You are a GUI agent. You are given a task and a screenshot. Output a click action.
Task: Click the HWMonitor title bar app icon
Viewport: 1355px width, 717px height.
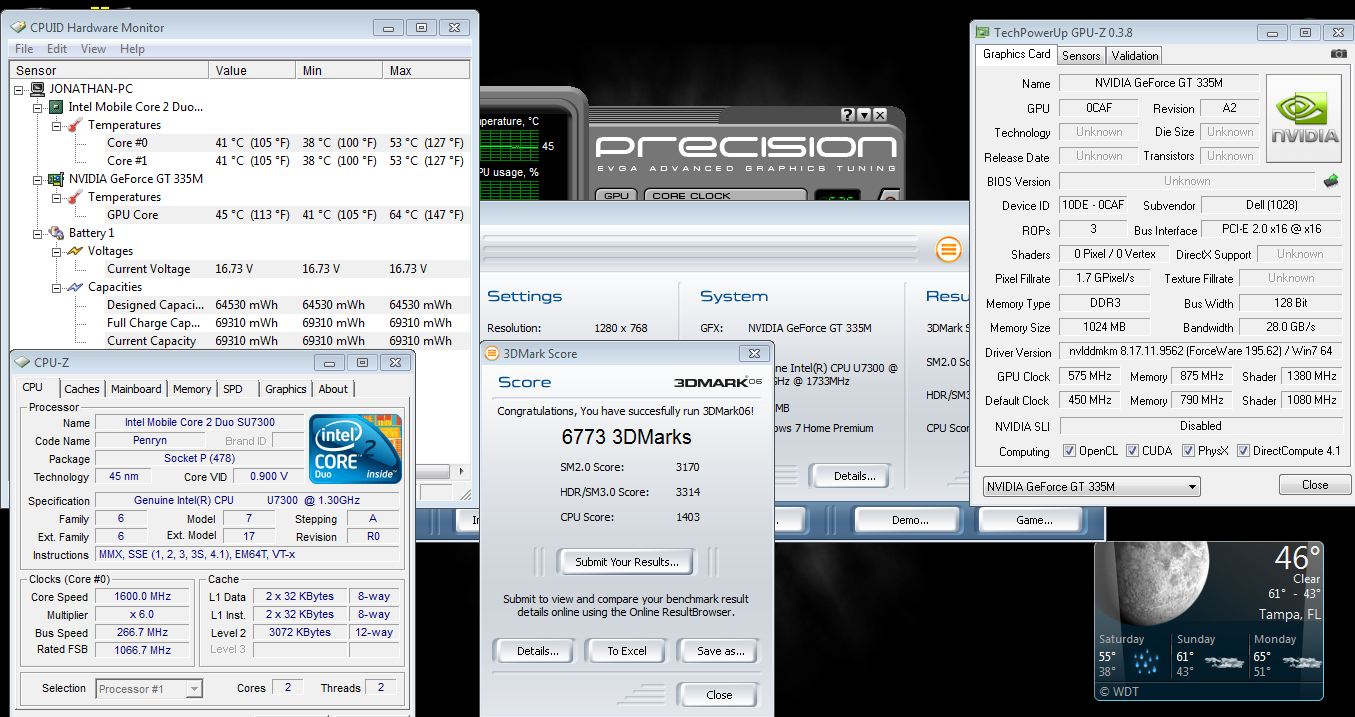18,27
